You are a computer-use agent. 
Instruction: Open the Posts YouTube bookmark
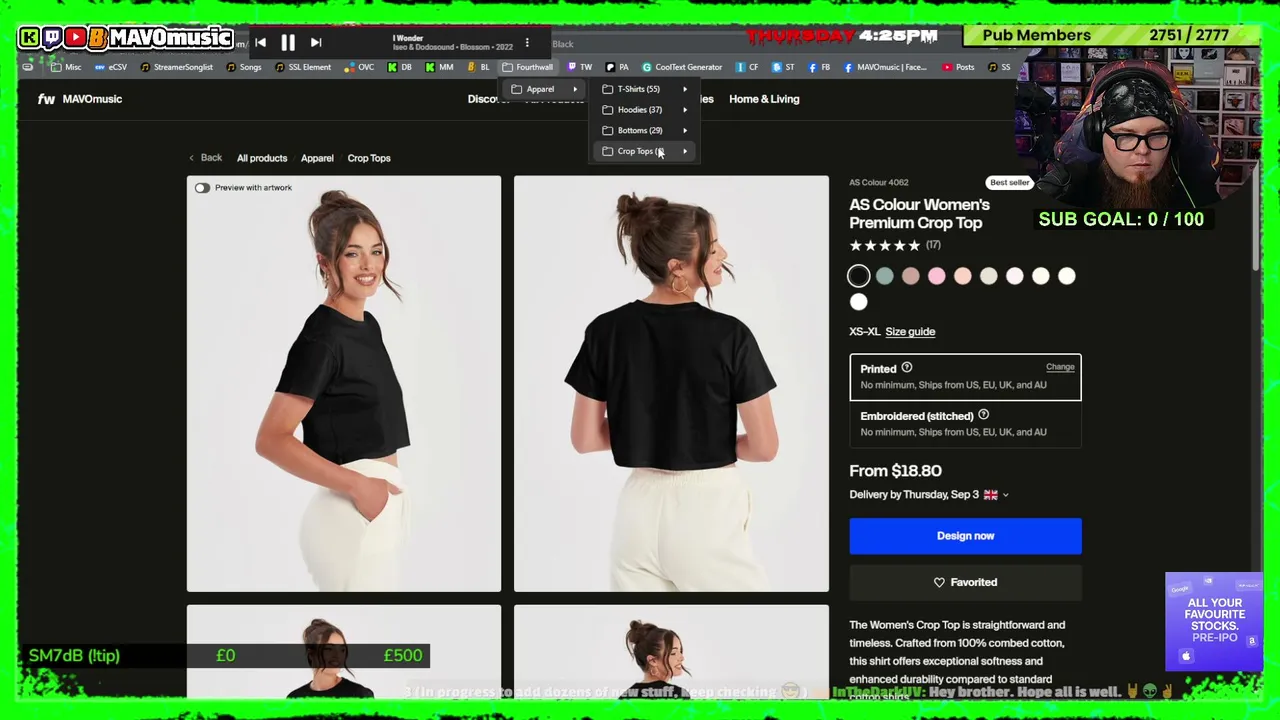(957, 67)
